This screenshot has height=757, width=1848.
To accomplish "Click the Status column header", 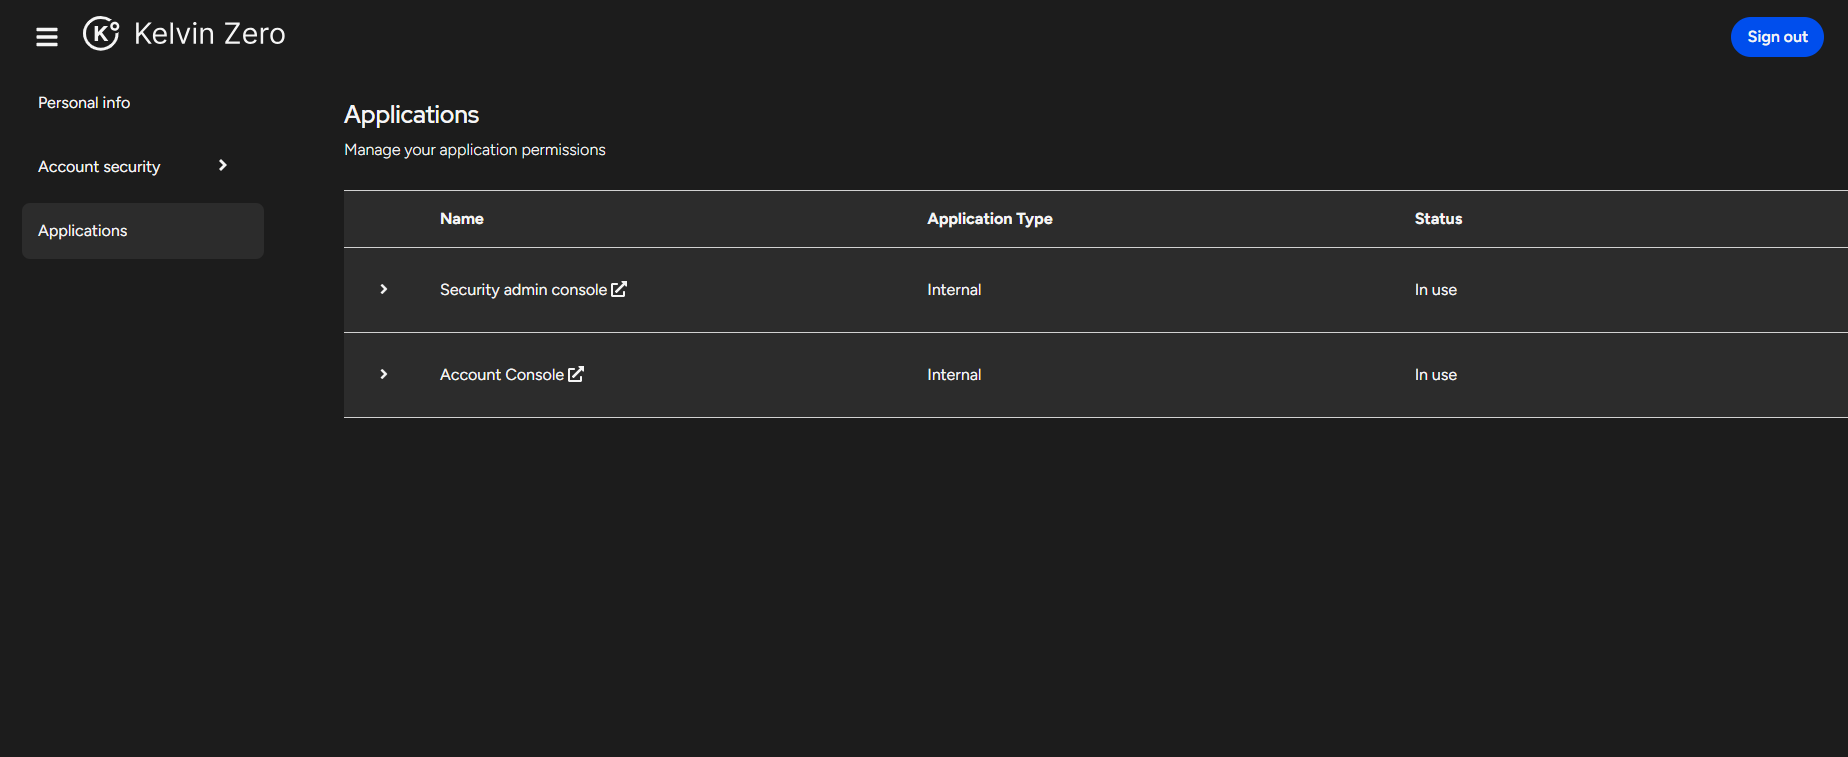I will (1438, 219).
